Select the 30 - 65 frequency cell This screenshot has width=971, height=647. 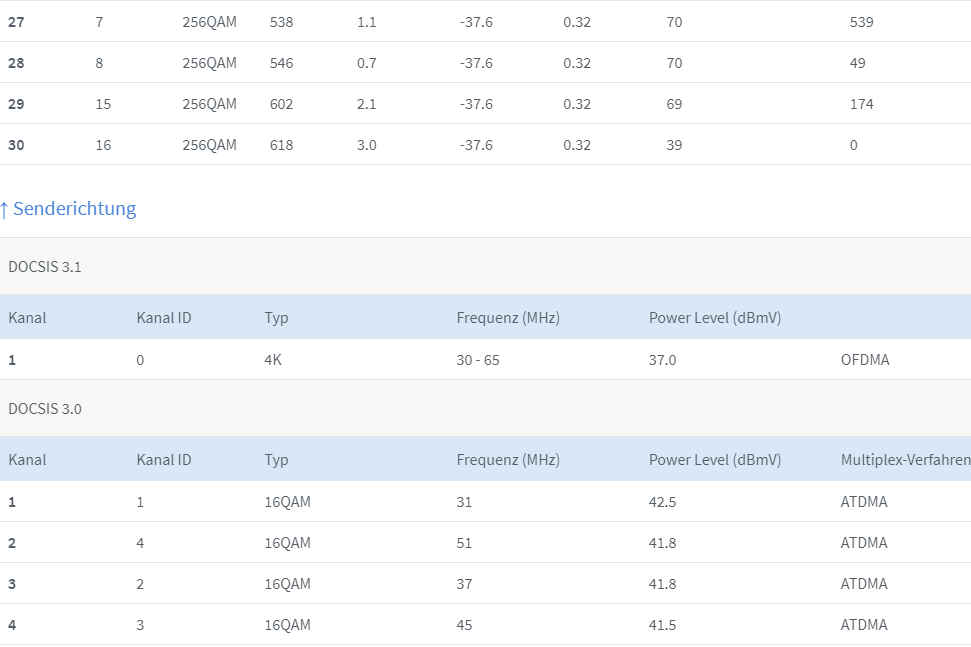[x=477, y=360]
